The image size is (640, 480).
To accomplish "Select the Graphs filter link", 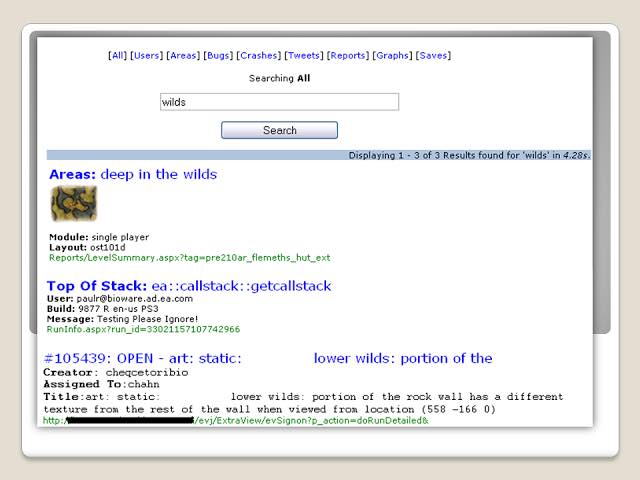I will (392, 56).
